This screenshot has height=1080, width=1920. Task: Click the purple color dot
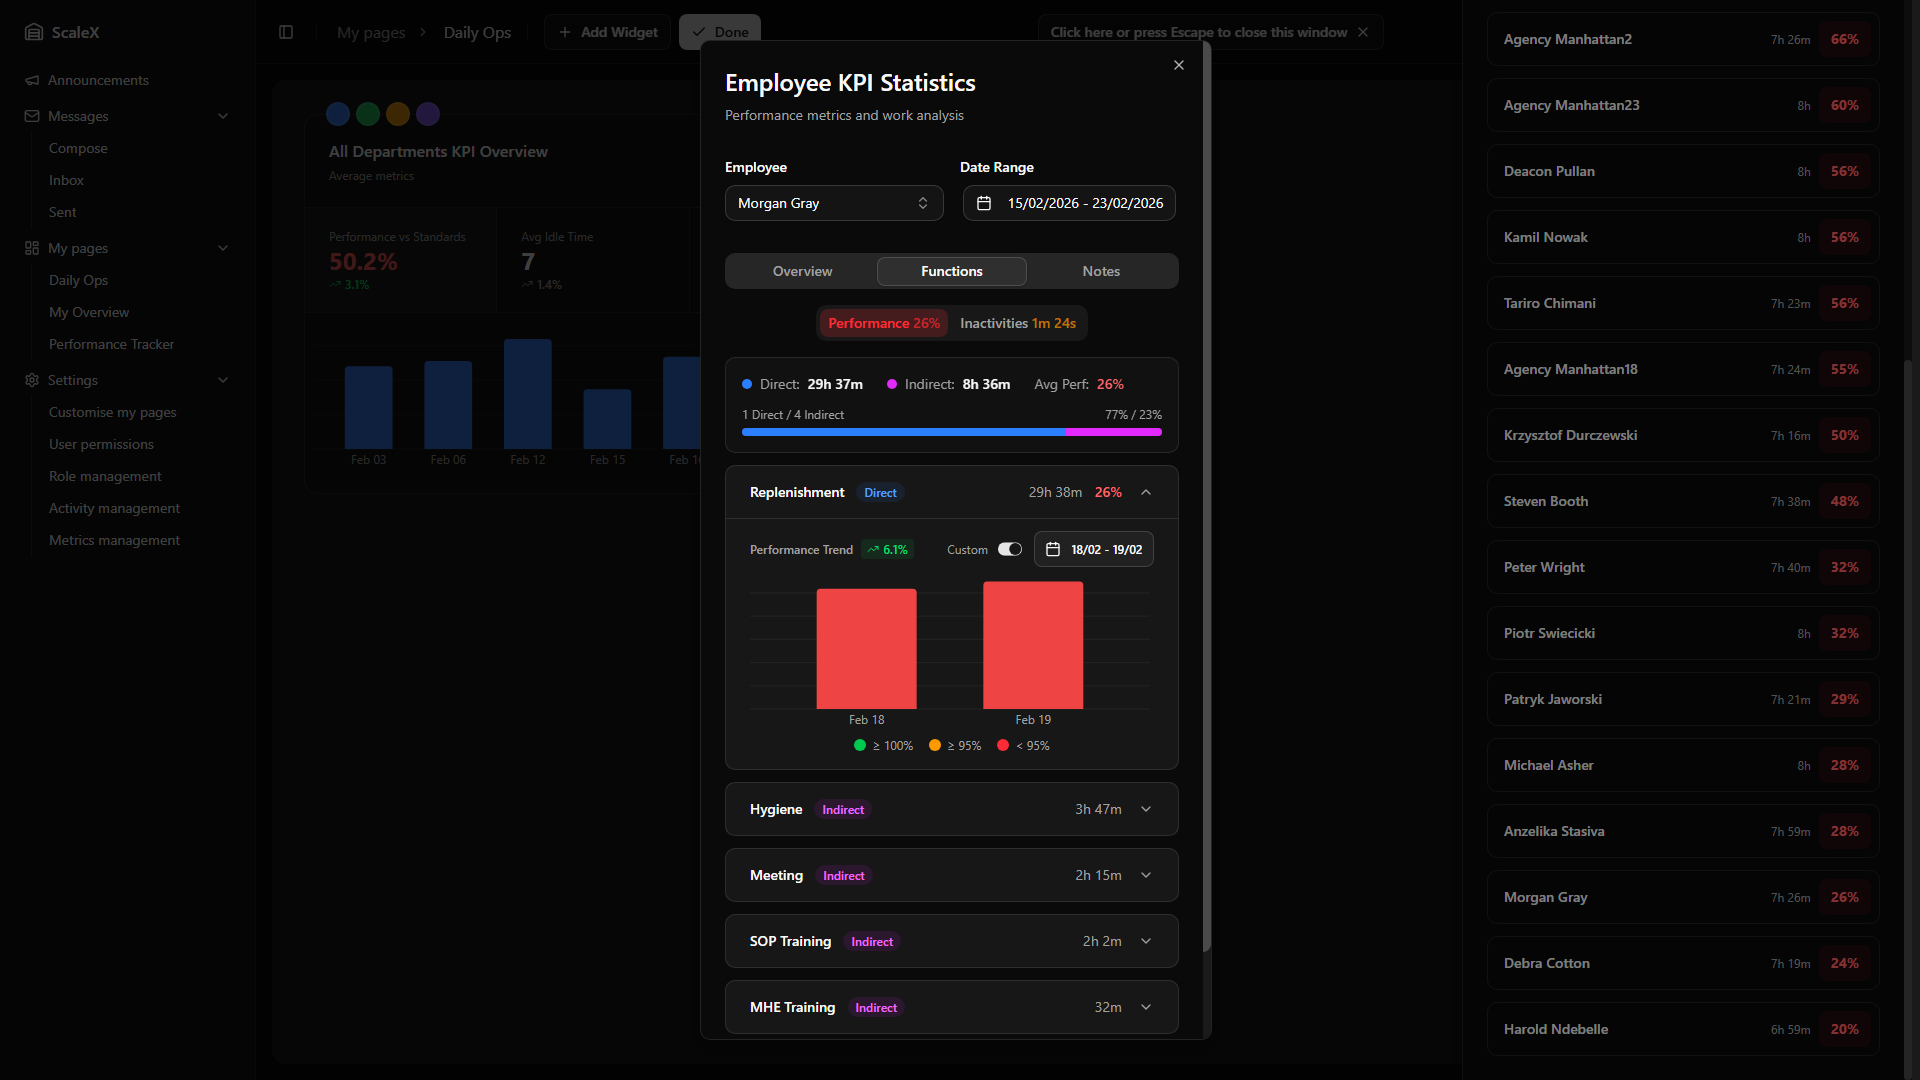(x=428, y=114)
